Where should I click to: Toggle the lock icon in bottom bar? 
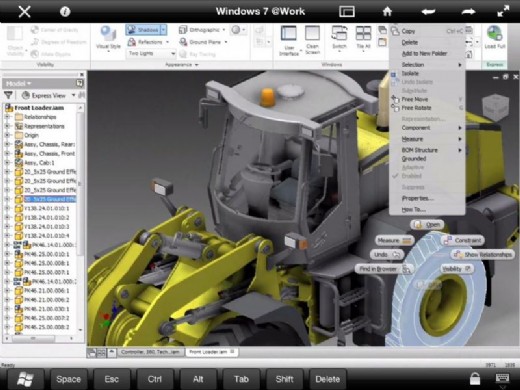pyautogui.click(x=475, y=379)
